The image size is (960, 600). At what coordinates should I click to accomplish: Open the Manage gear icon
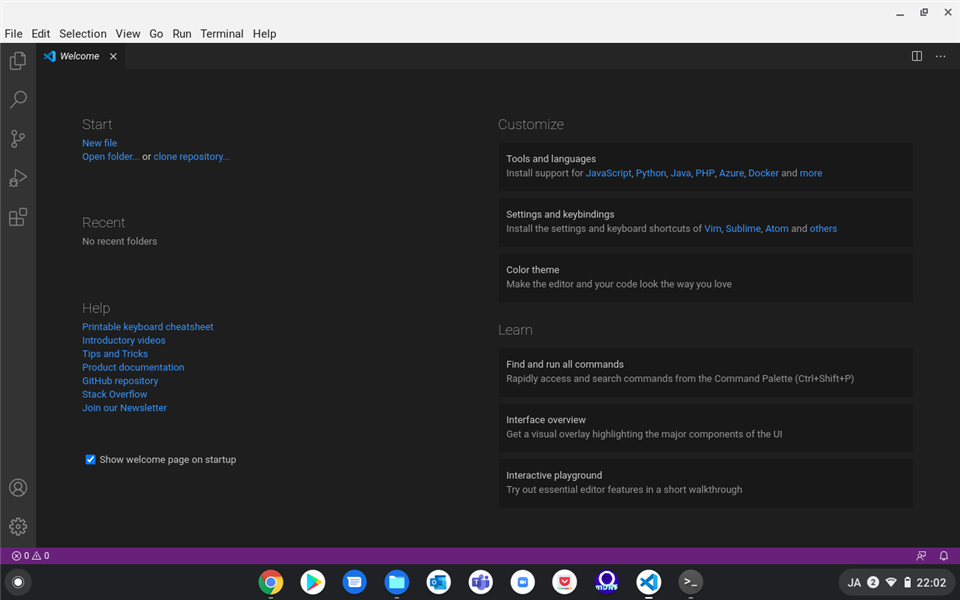point(18,527)
